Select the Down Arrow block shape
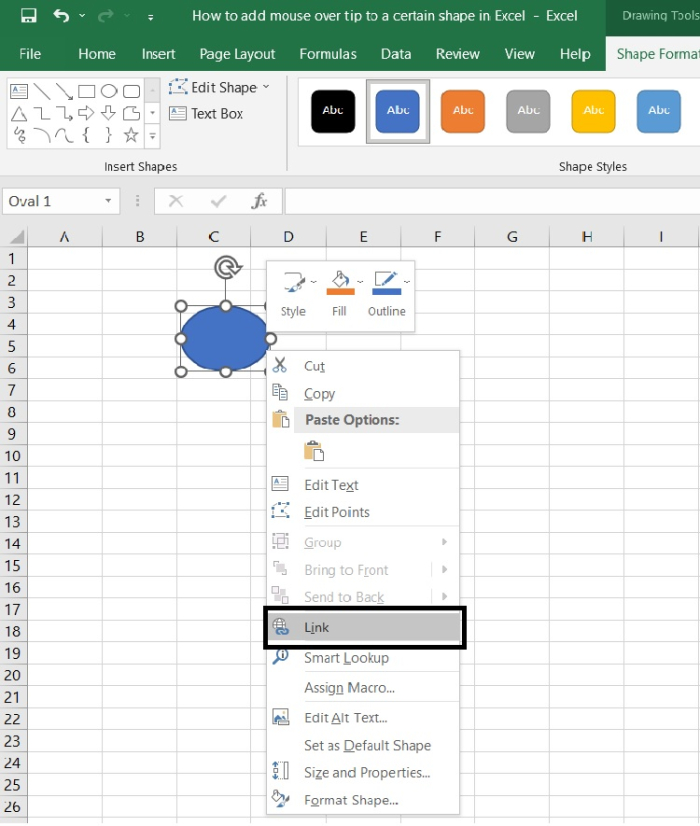700x826 pixels. (109, 113)
